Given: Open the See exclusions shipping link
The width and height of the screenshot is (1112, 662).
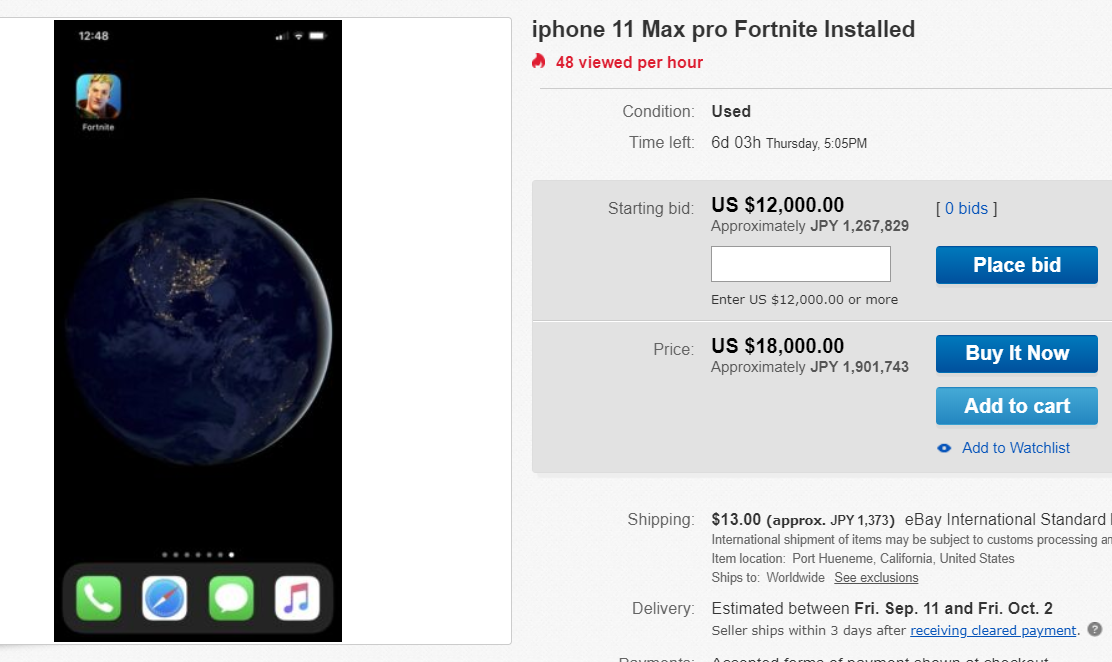Looking at the screenshot, I should [876, 577].
